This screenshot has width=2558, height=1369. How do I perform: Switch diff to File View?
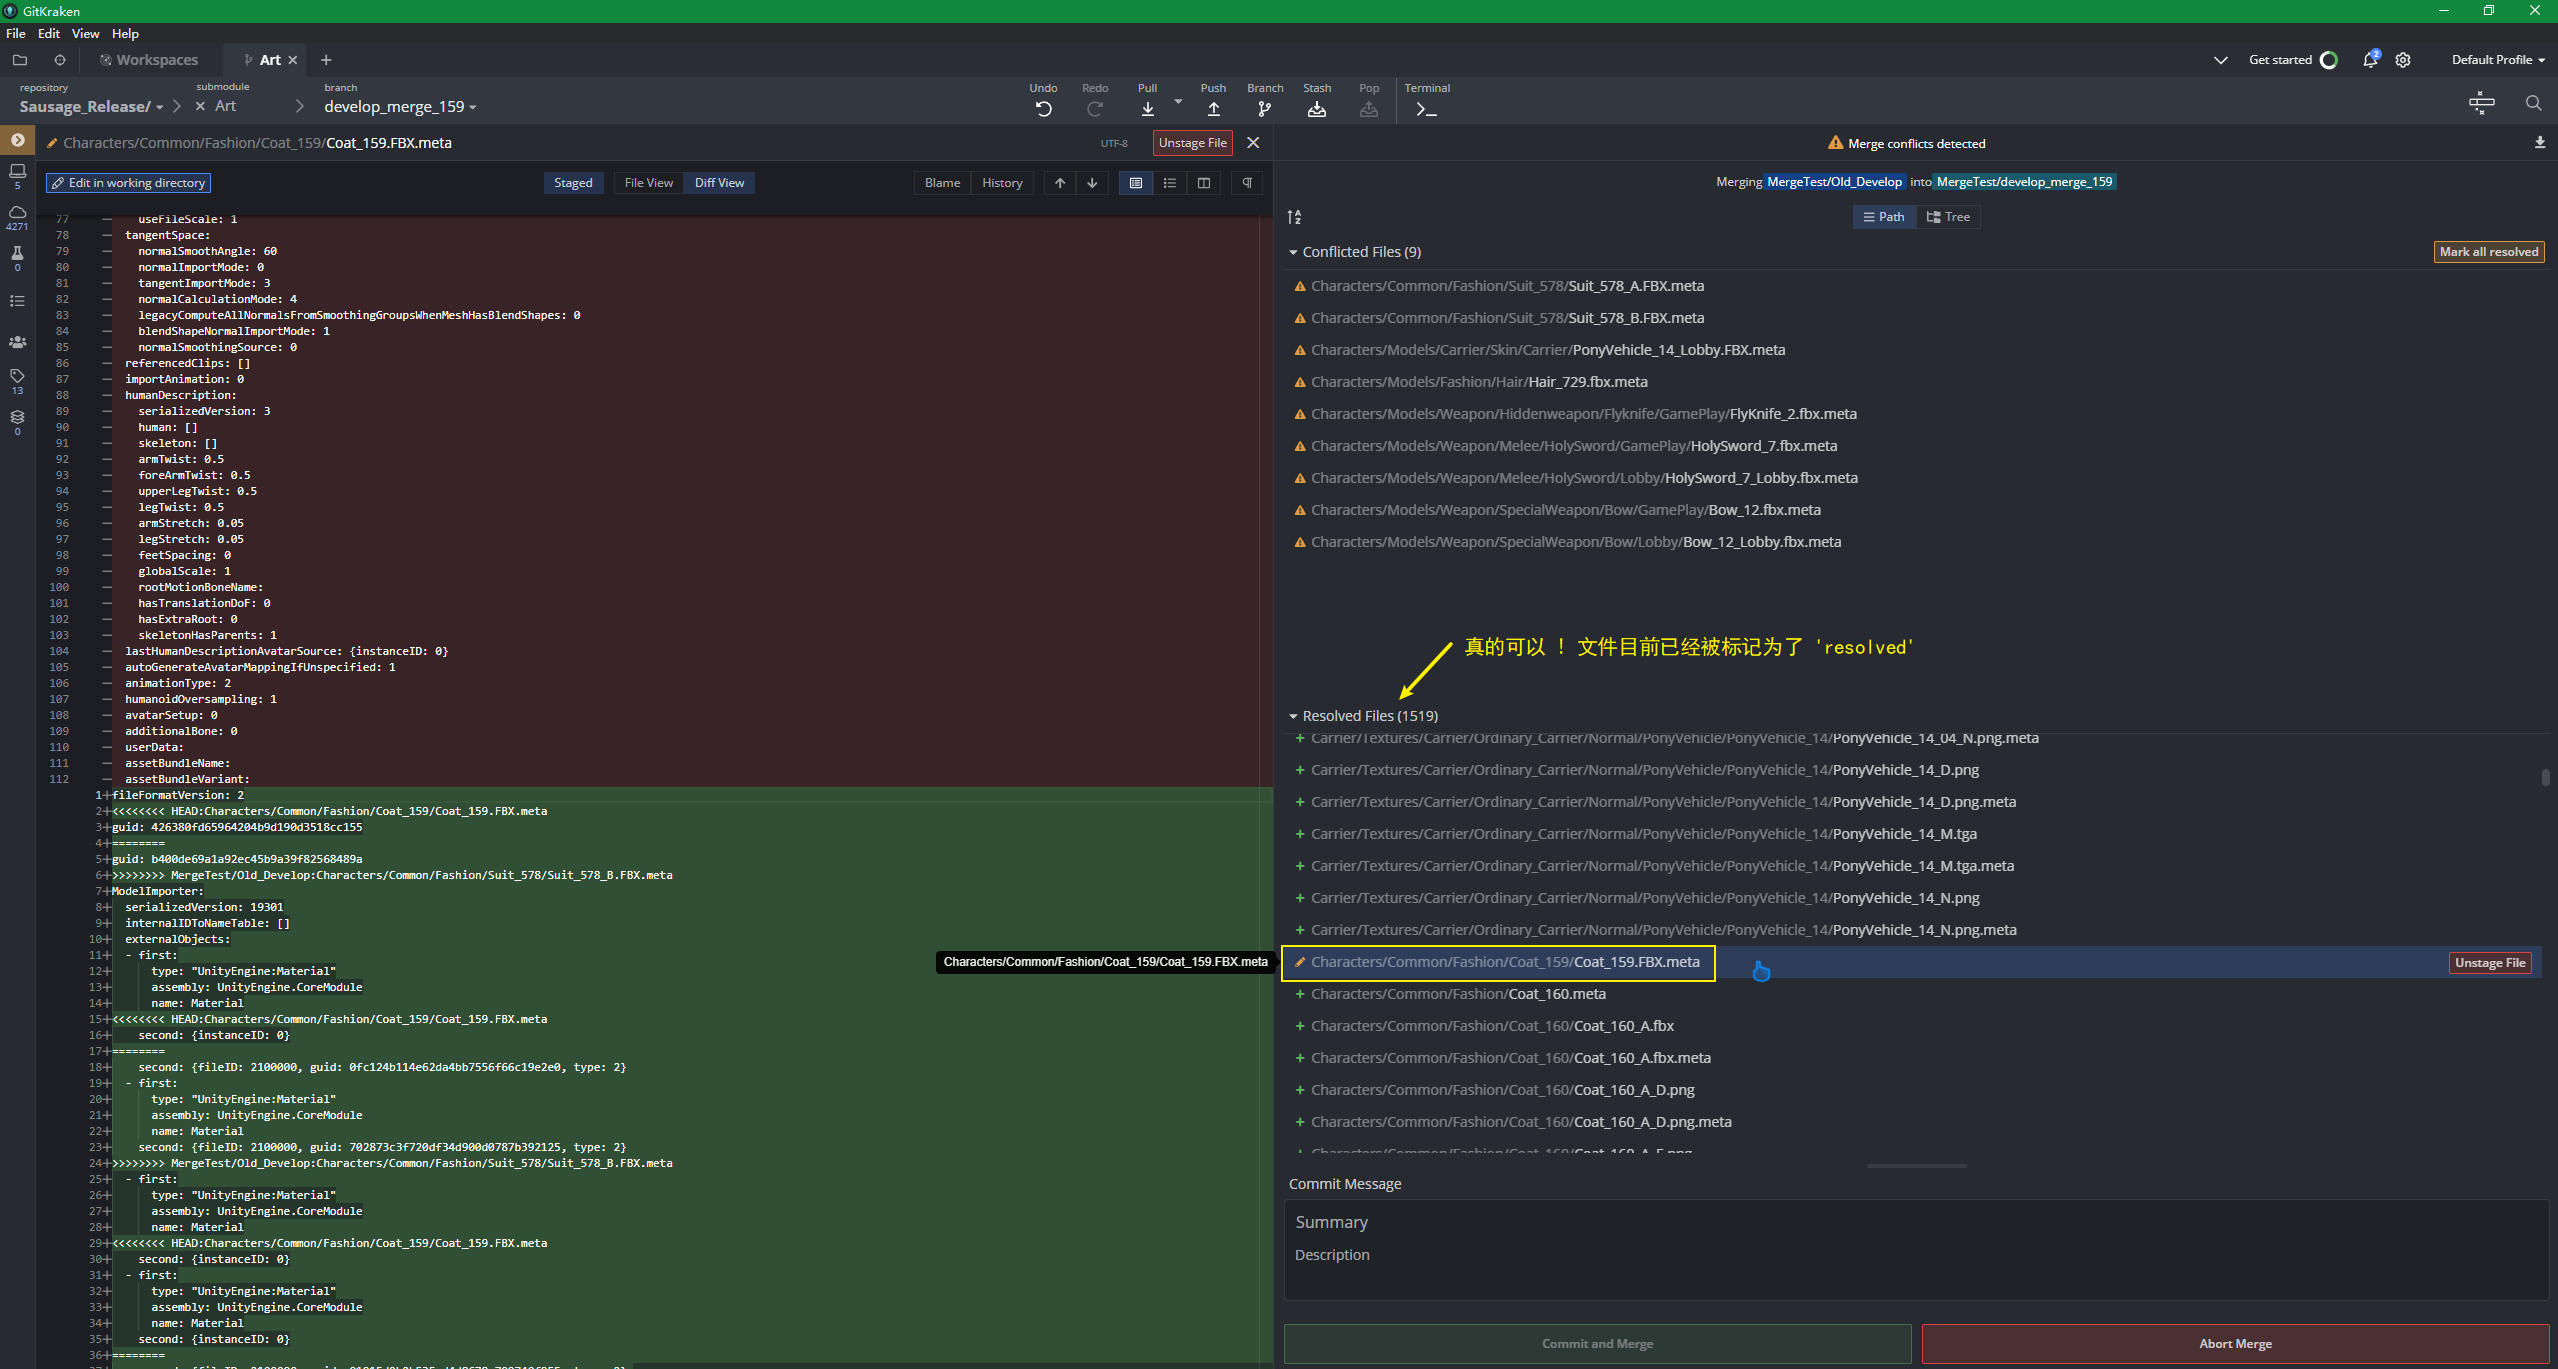coord(648,183)
